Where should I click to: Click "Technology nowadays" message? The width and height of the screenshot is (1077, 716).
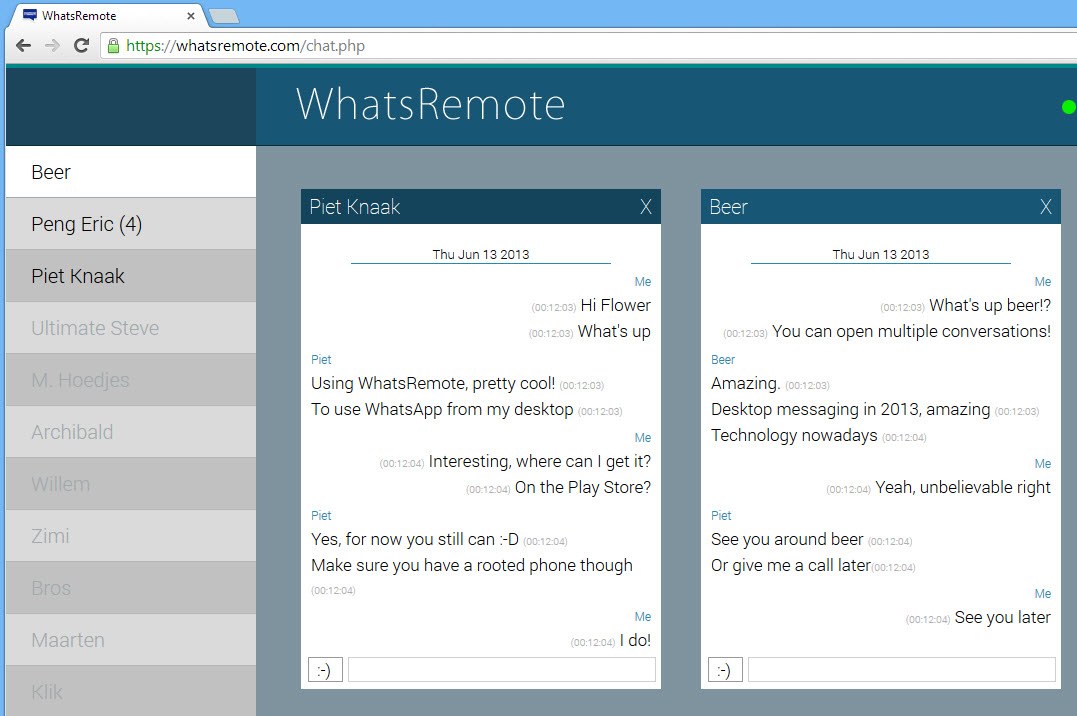point(794,435)
